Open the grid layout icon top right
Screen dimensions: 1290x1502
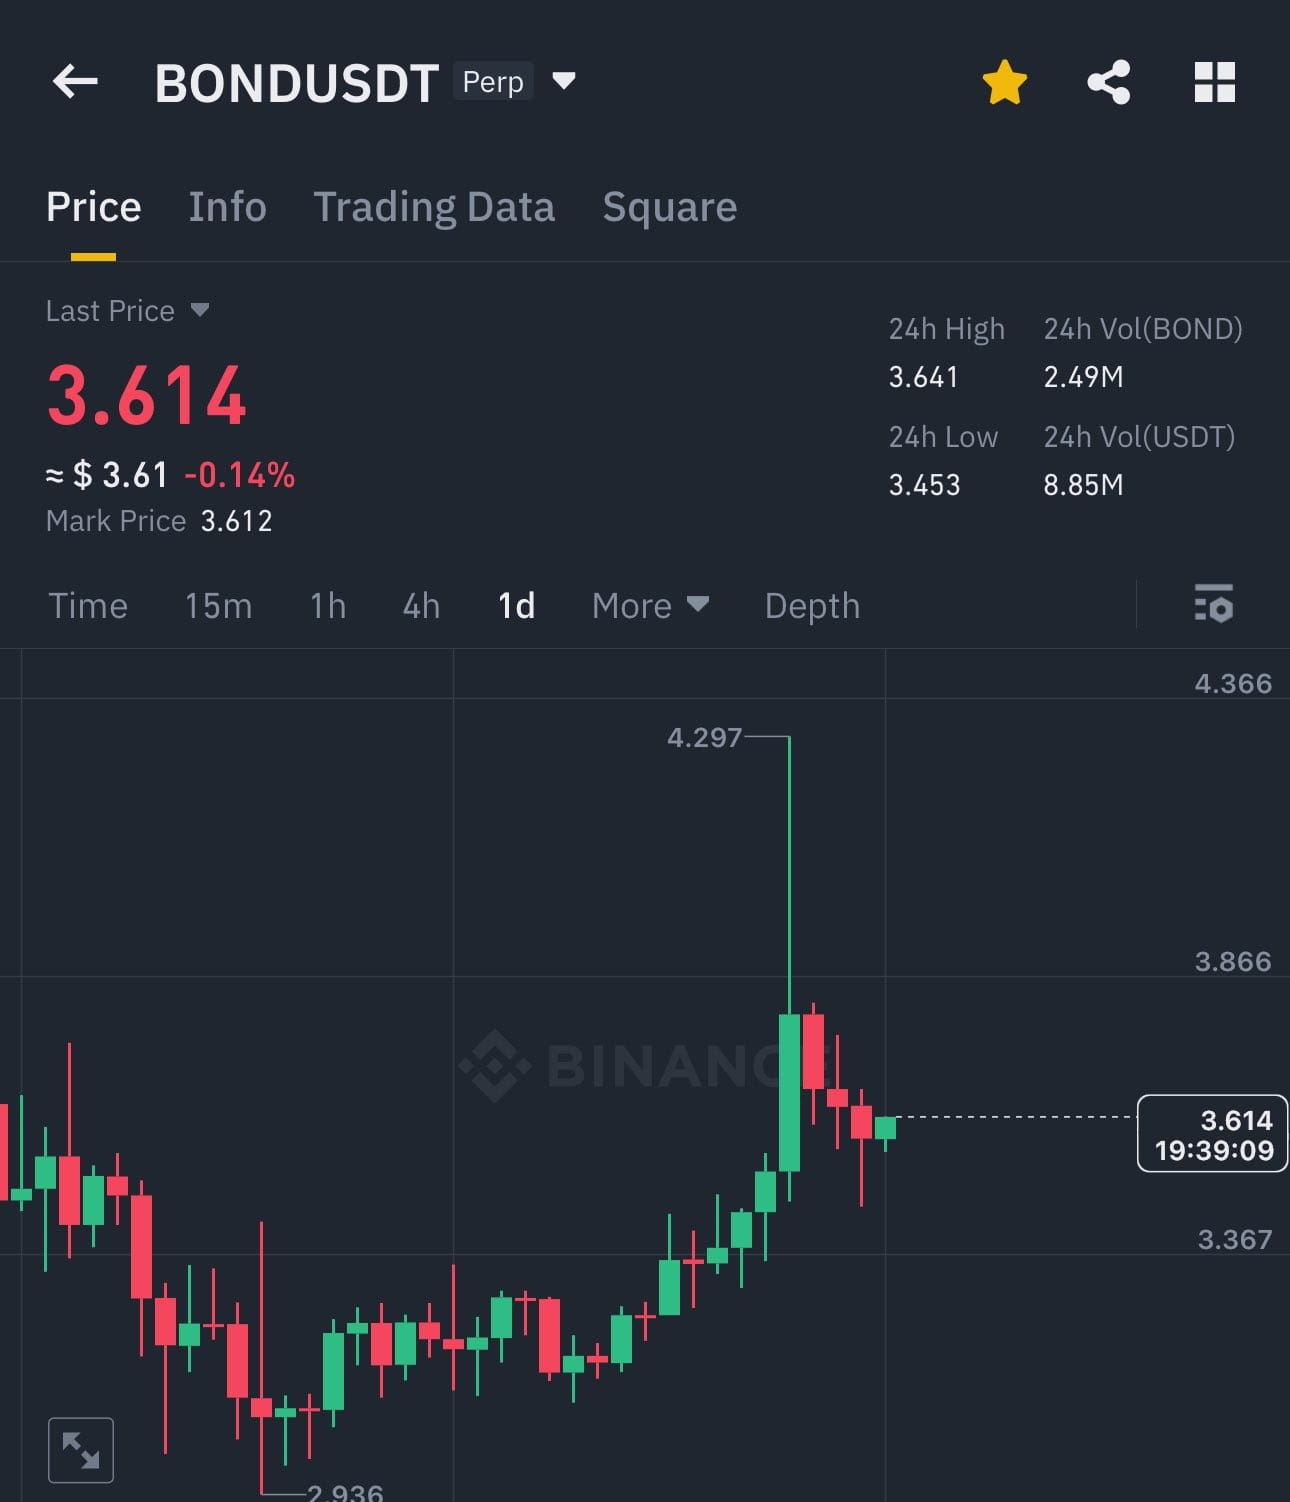pyautogui.click(x=1216, y=84)
